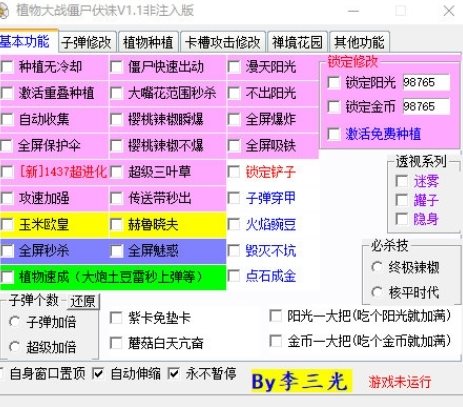Select 子弹加倍 radio button
The width and height of the screenshot is (463, 407).
tap(15, 322)
